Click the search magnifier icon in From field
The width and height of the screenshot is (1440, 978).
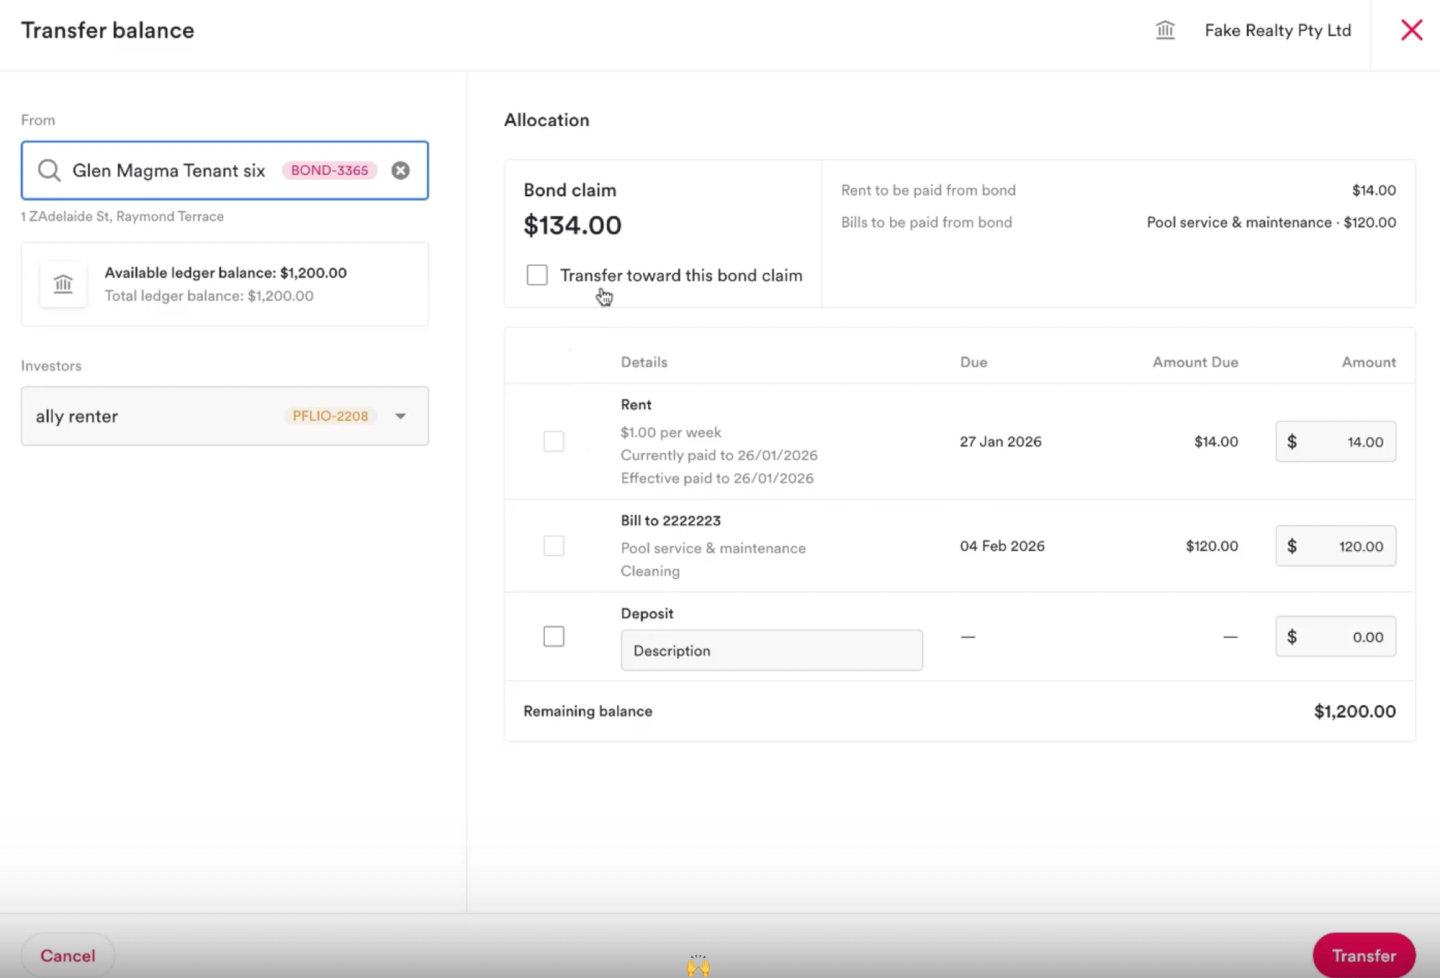coord(49,170)
